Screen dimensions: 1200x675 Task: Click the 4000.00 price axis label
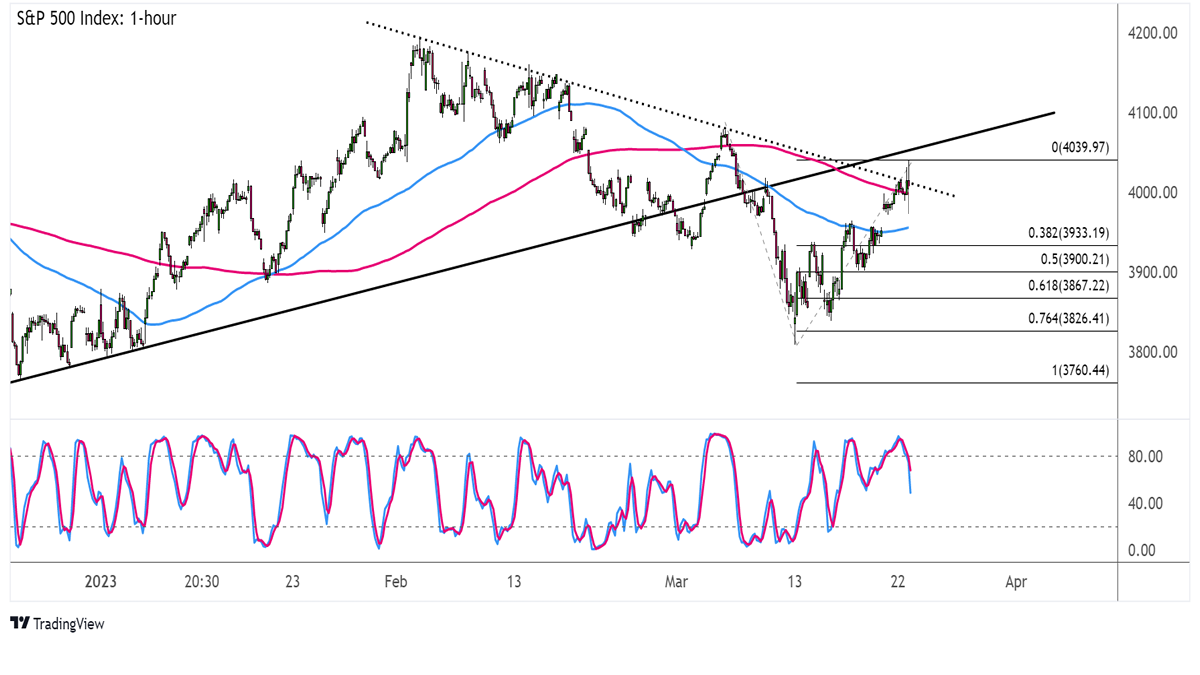[x=1151, y=193]
